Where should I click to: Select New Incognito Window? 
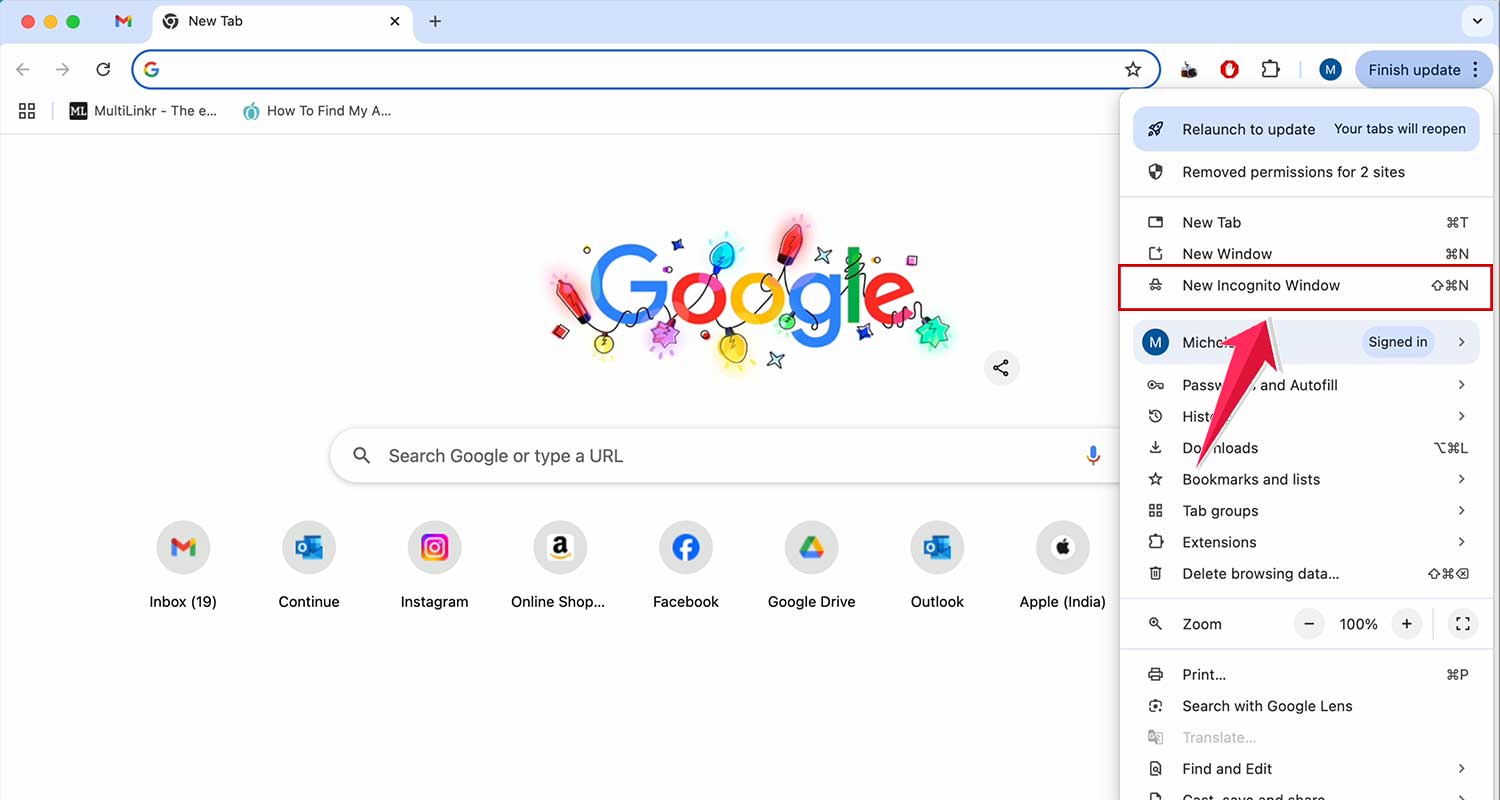1261,285
